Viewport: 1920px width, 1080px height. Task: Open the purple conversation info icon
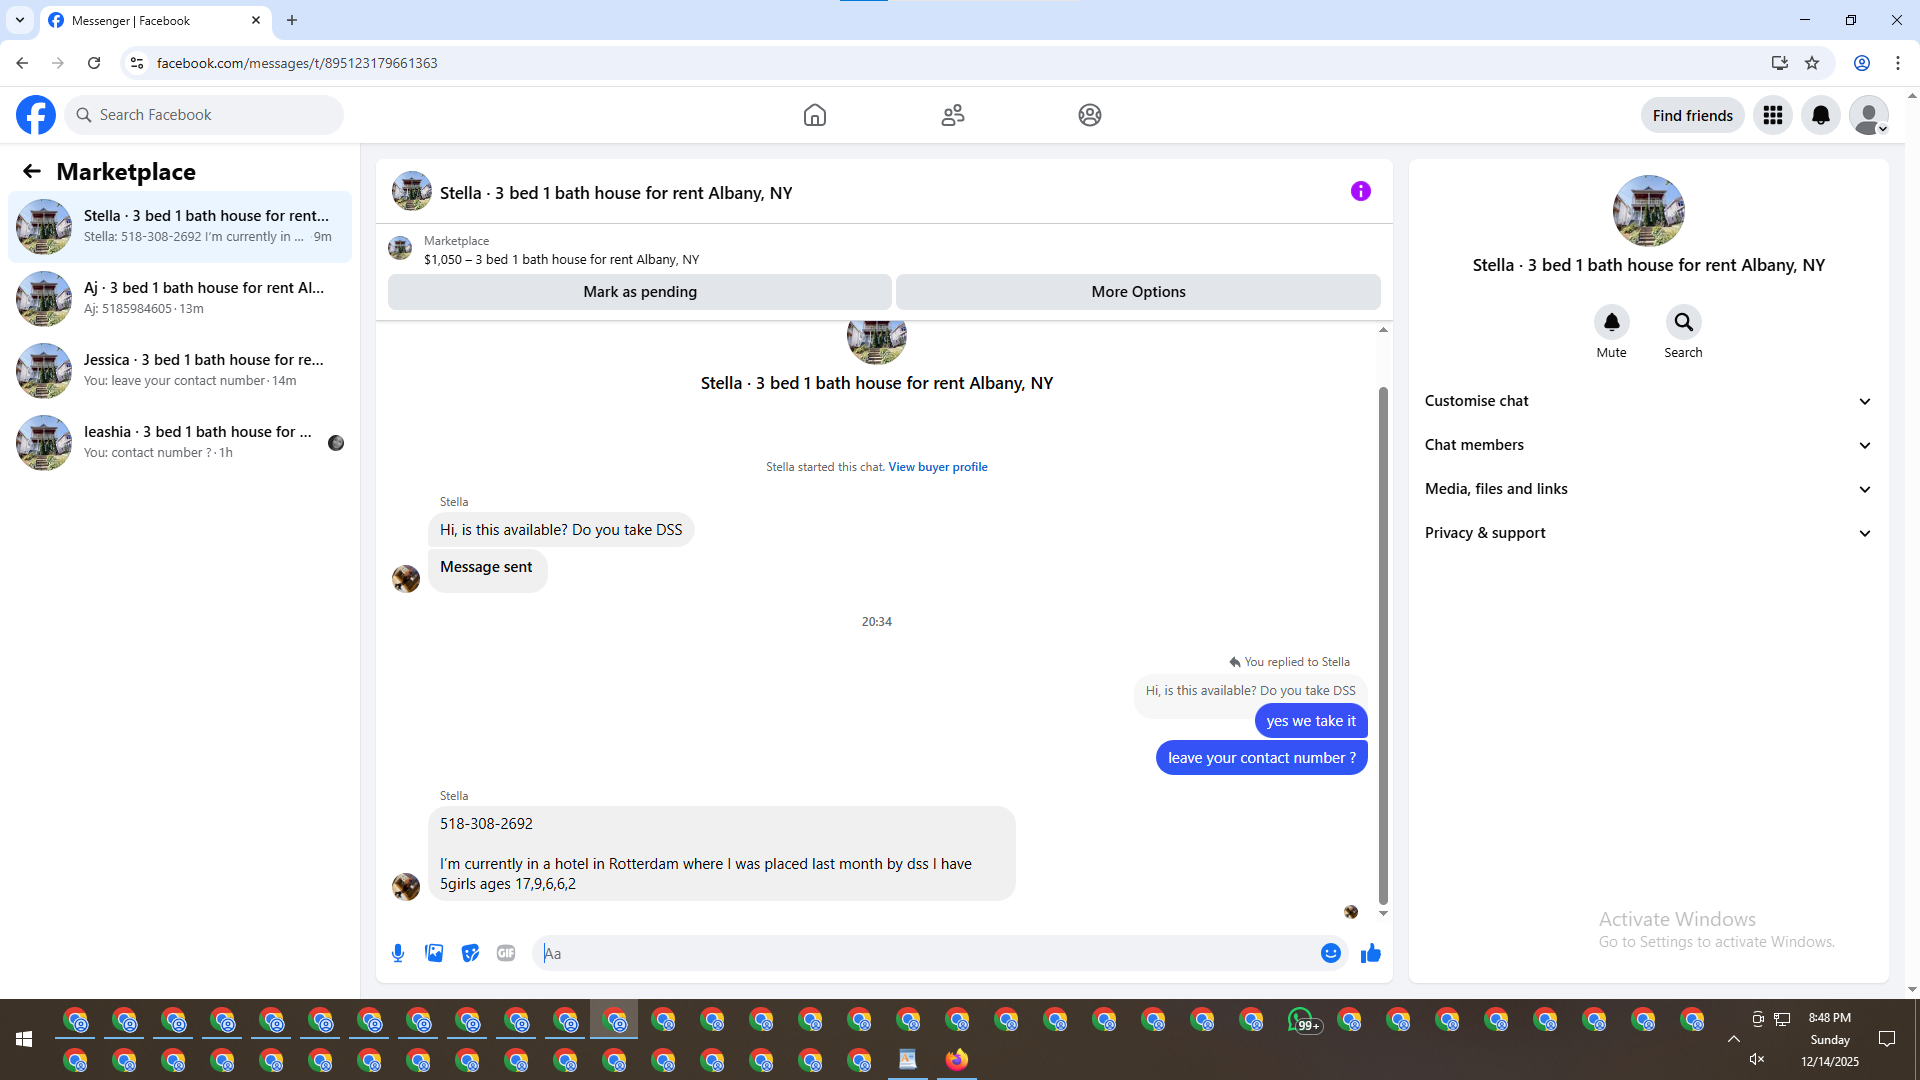[x=1360, y=191]
